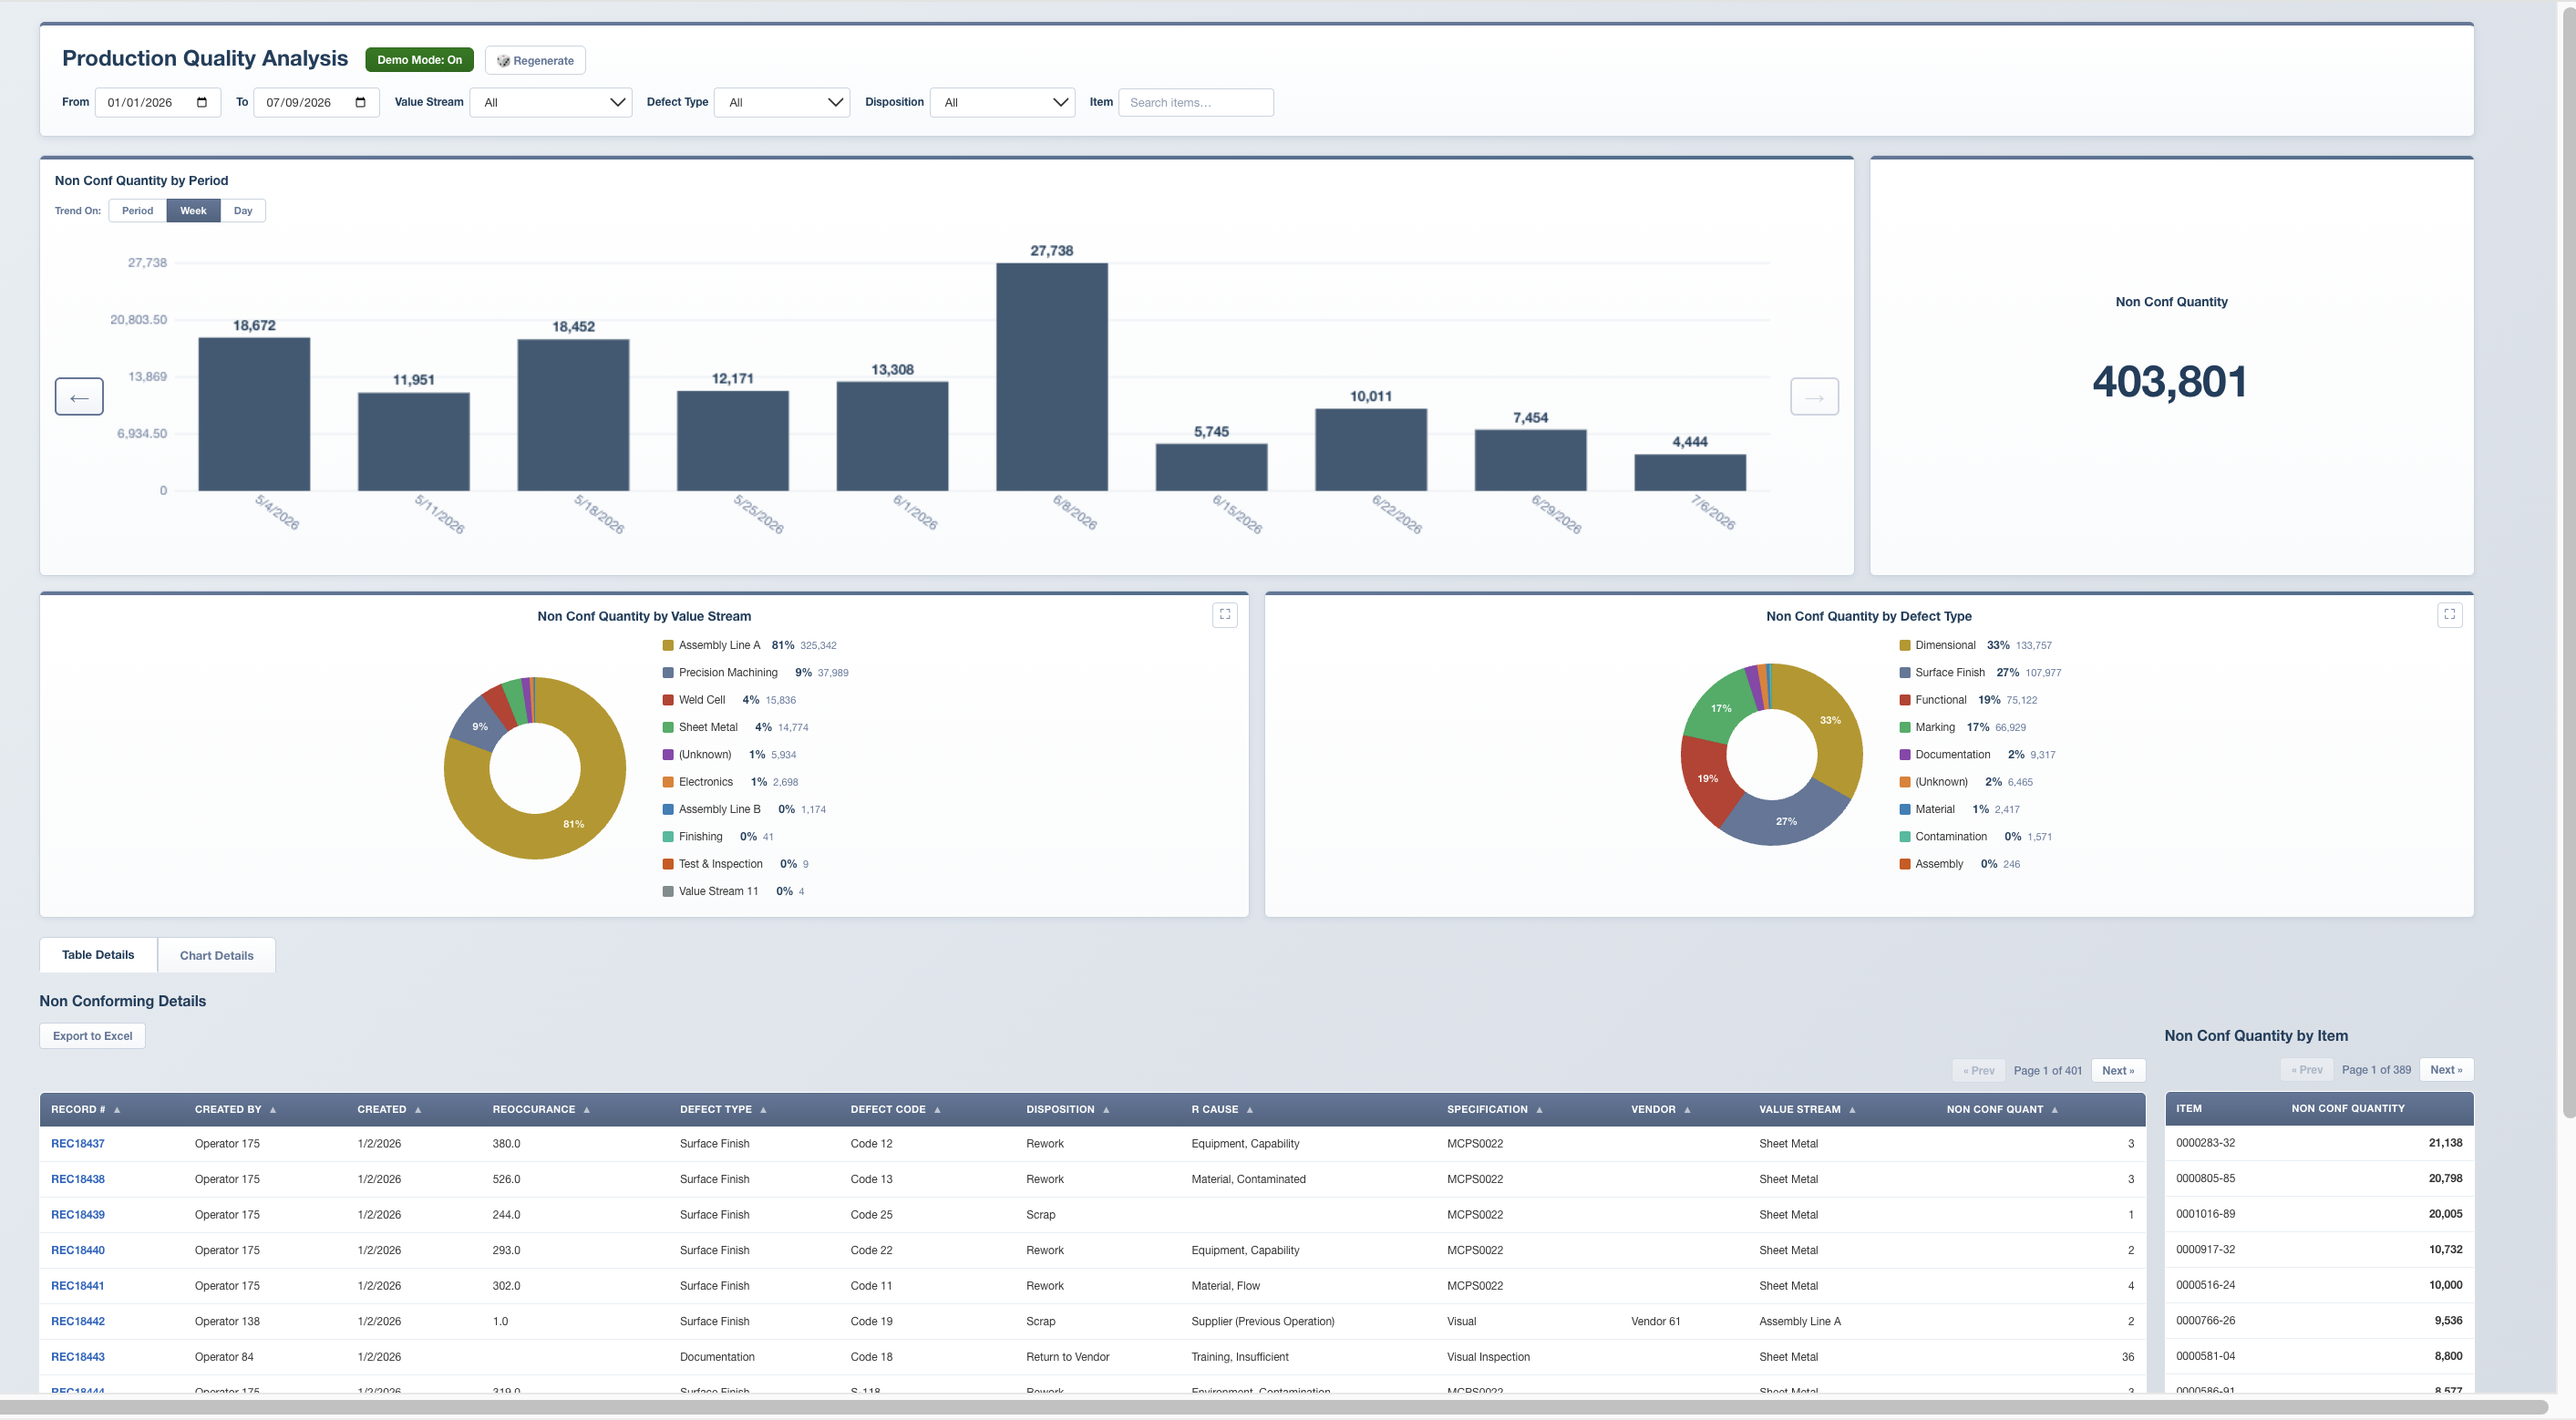
Task: Click item 0000805-85 row
Action: [2319, 1178]
